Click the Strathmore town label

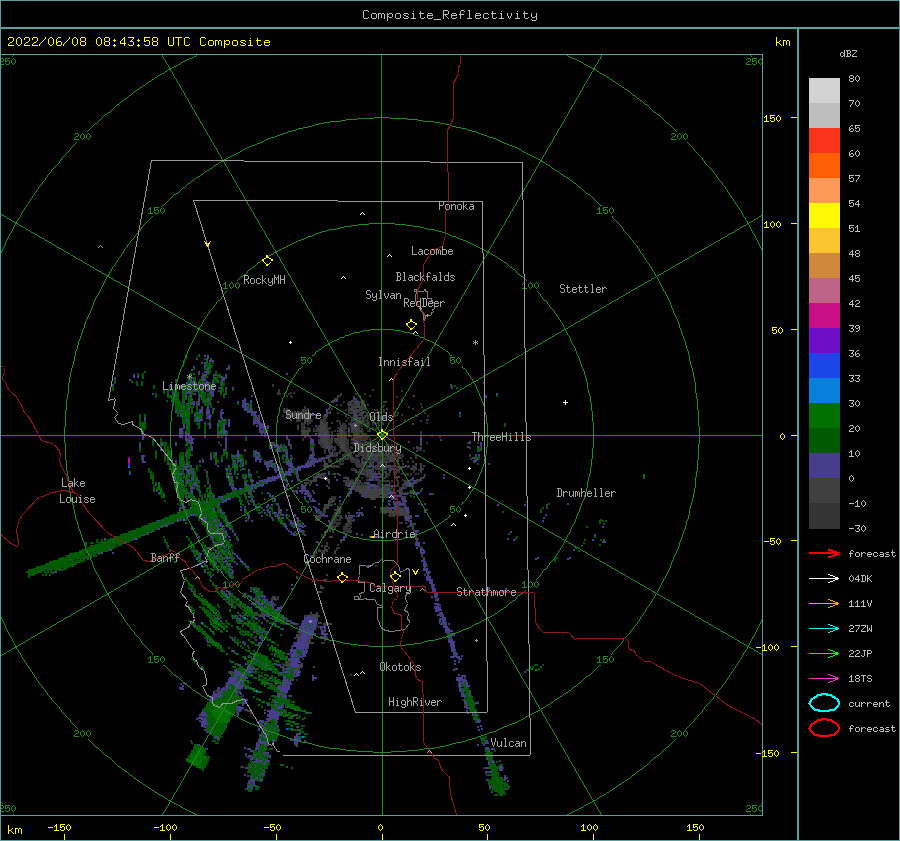coord(486,592)
